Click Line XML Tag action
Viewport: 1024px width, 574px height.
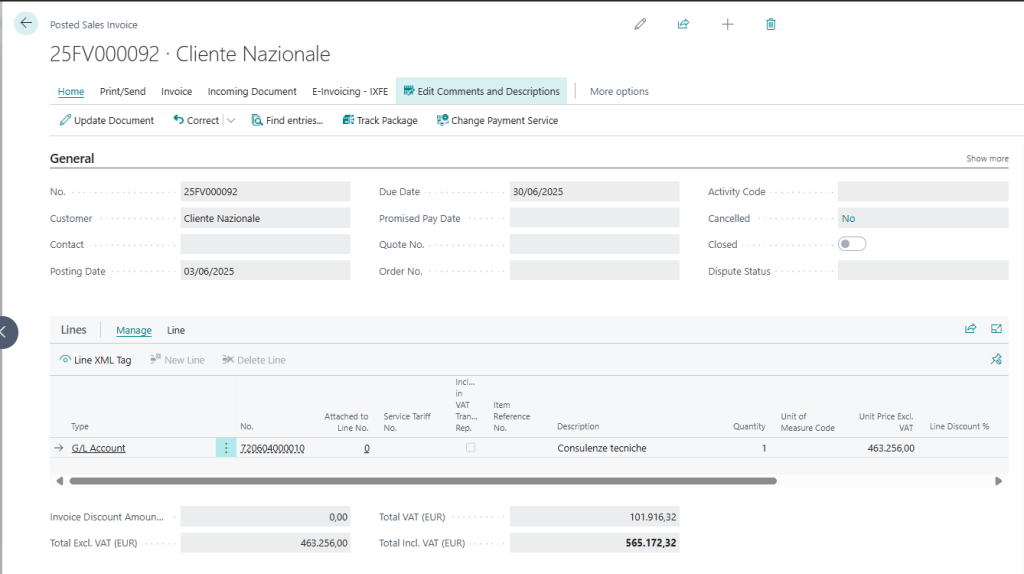pyautogui.click(x=96, y=360)
